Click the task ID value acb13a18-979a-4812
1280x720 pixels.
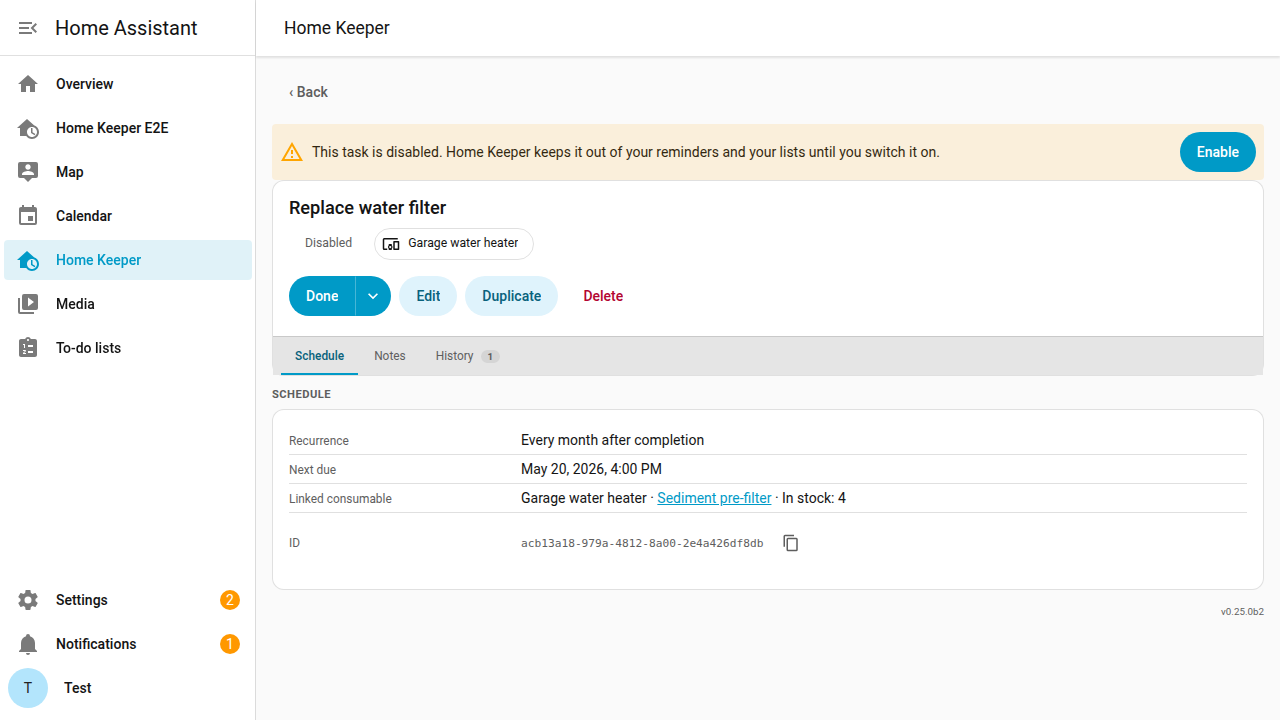click(x=642, y=544)
